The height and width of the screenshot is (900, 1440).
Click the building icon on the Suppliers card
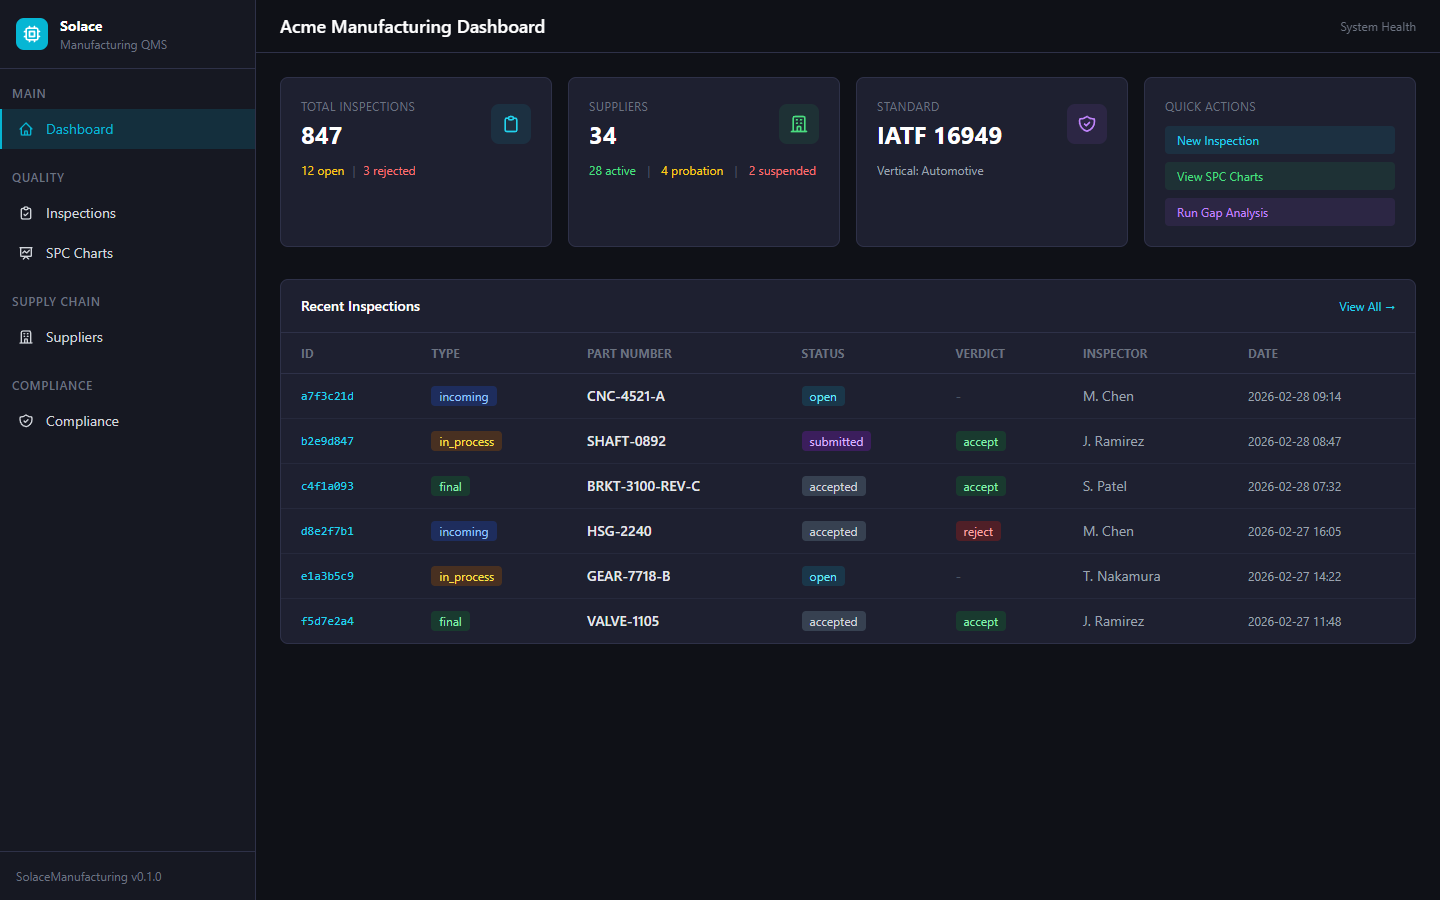click(x=799, y=124)
